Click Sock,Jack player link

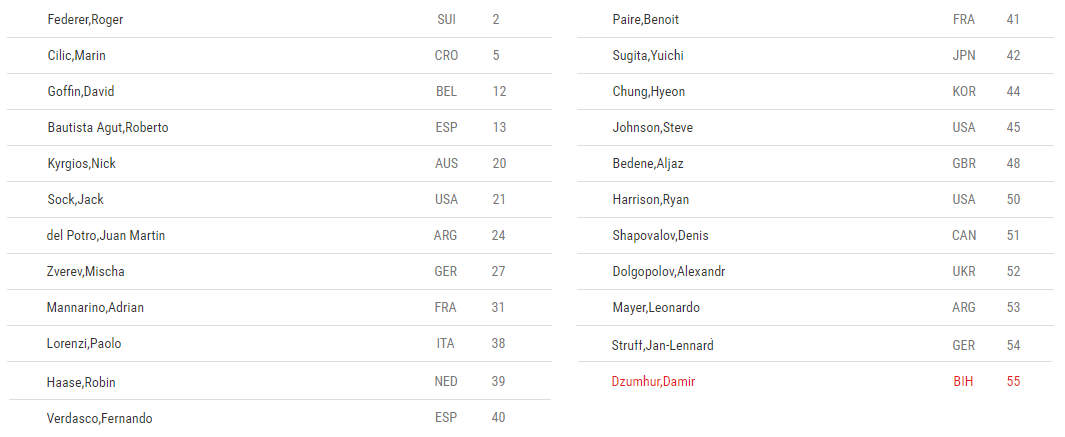(x=76, y=200)
